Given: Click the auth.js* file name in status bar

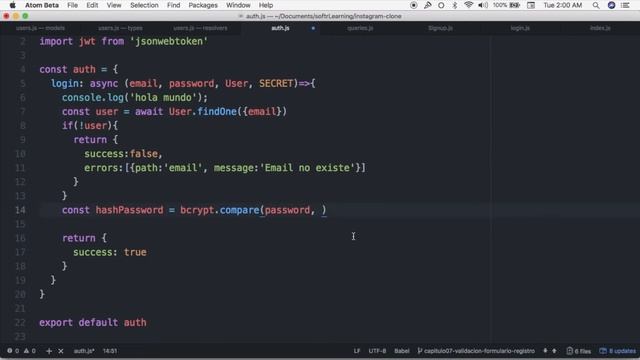Looking at the screenshot, I should click(84, 351).
